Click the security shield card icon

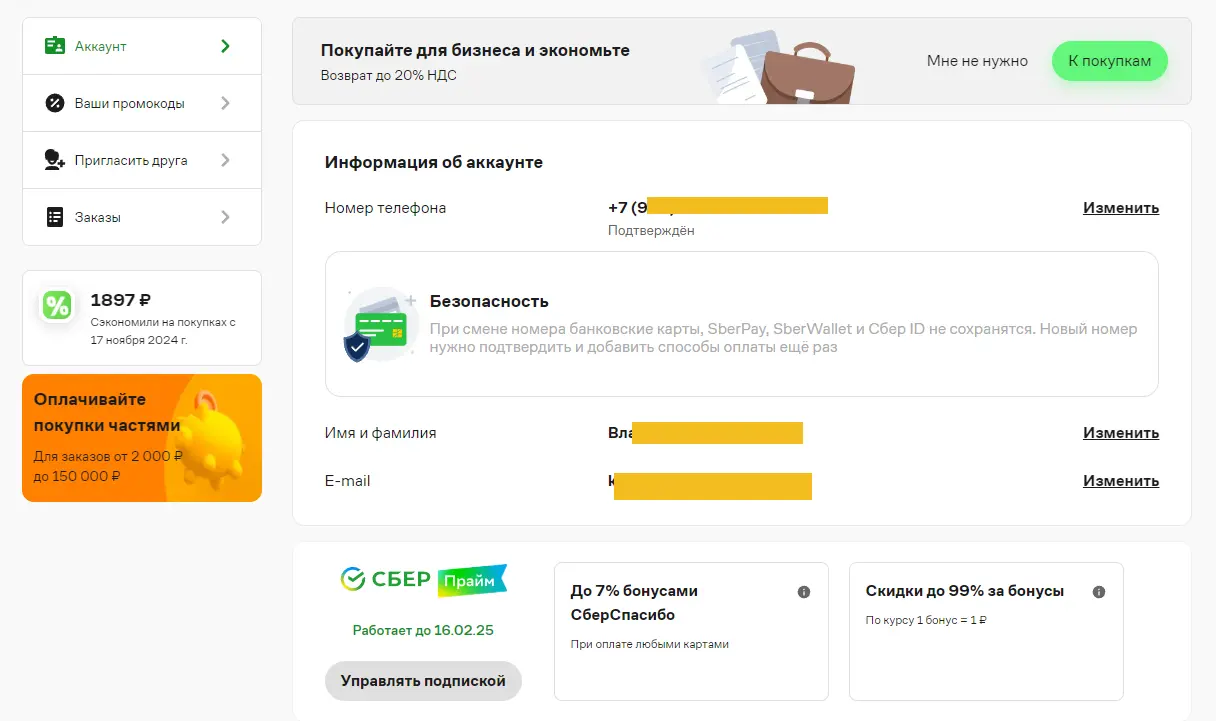pyautogui.click(x=378, y=324)
